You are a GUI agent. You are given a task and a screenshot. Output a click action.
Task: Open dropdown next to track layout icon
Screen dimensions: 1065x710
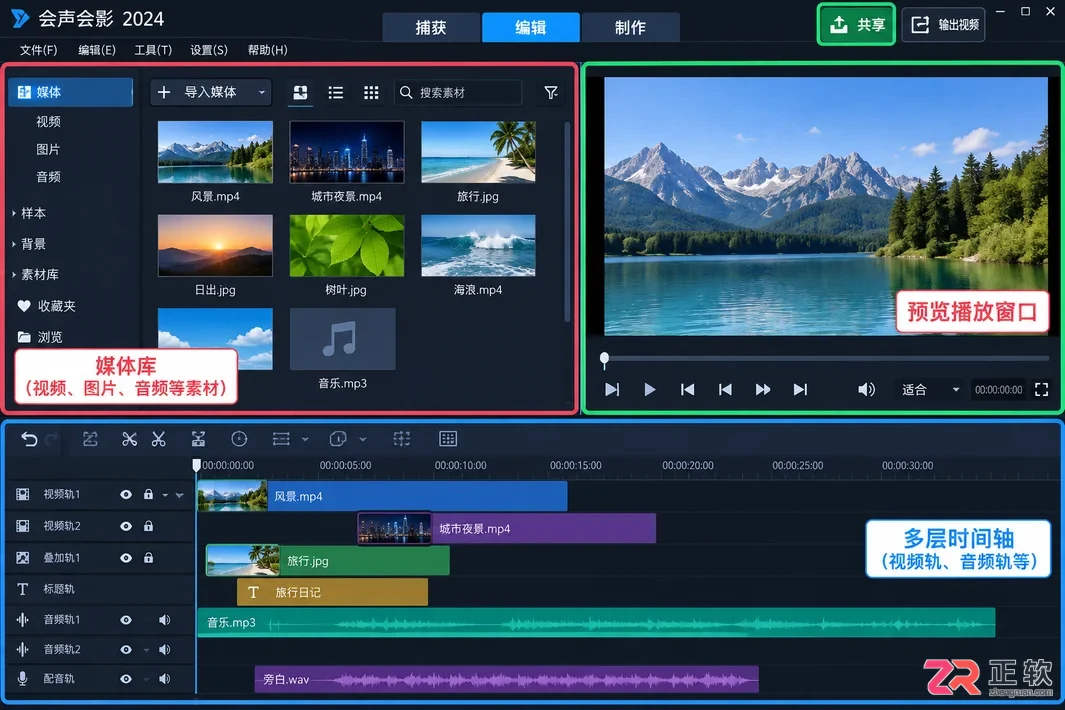click(x=305, y=440)
